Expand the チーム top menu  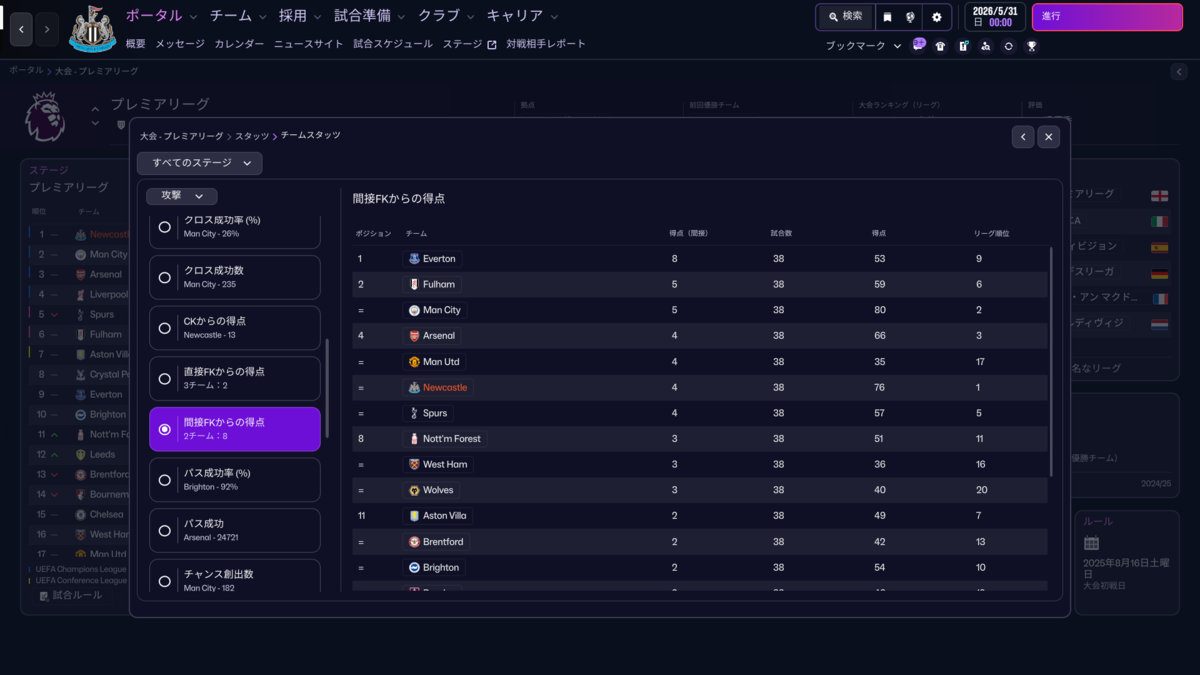pyautogui.click(x=239, y=16)
